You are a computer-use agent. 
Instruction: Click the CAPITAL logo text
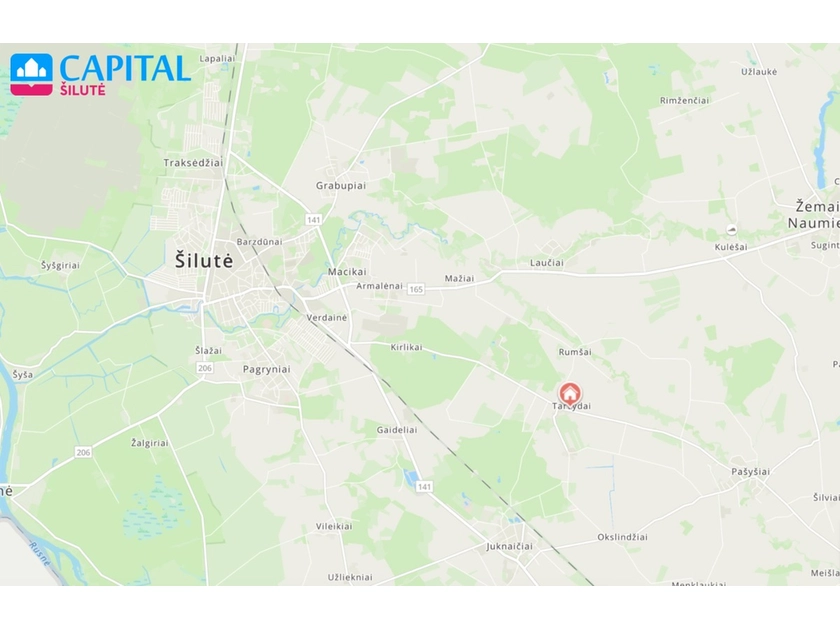(125, 68)
